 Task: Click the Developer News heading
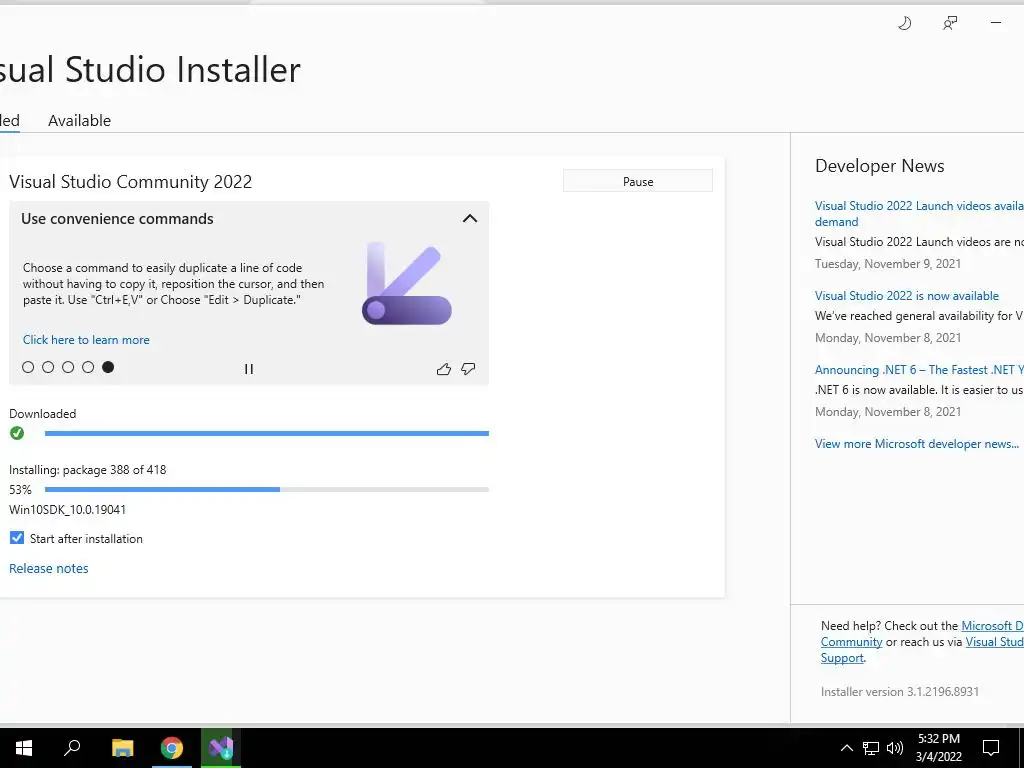tap(880, 166)
